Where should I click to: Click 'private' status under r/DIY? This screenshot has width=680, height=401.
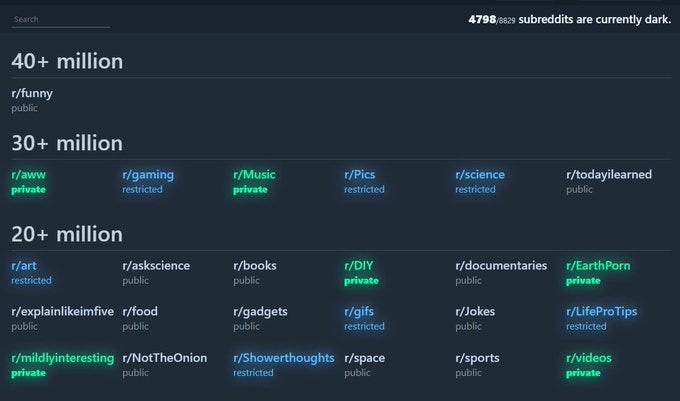361,281
